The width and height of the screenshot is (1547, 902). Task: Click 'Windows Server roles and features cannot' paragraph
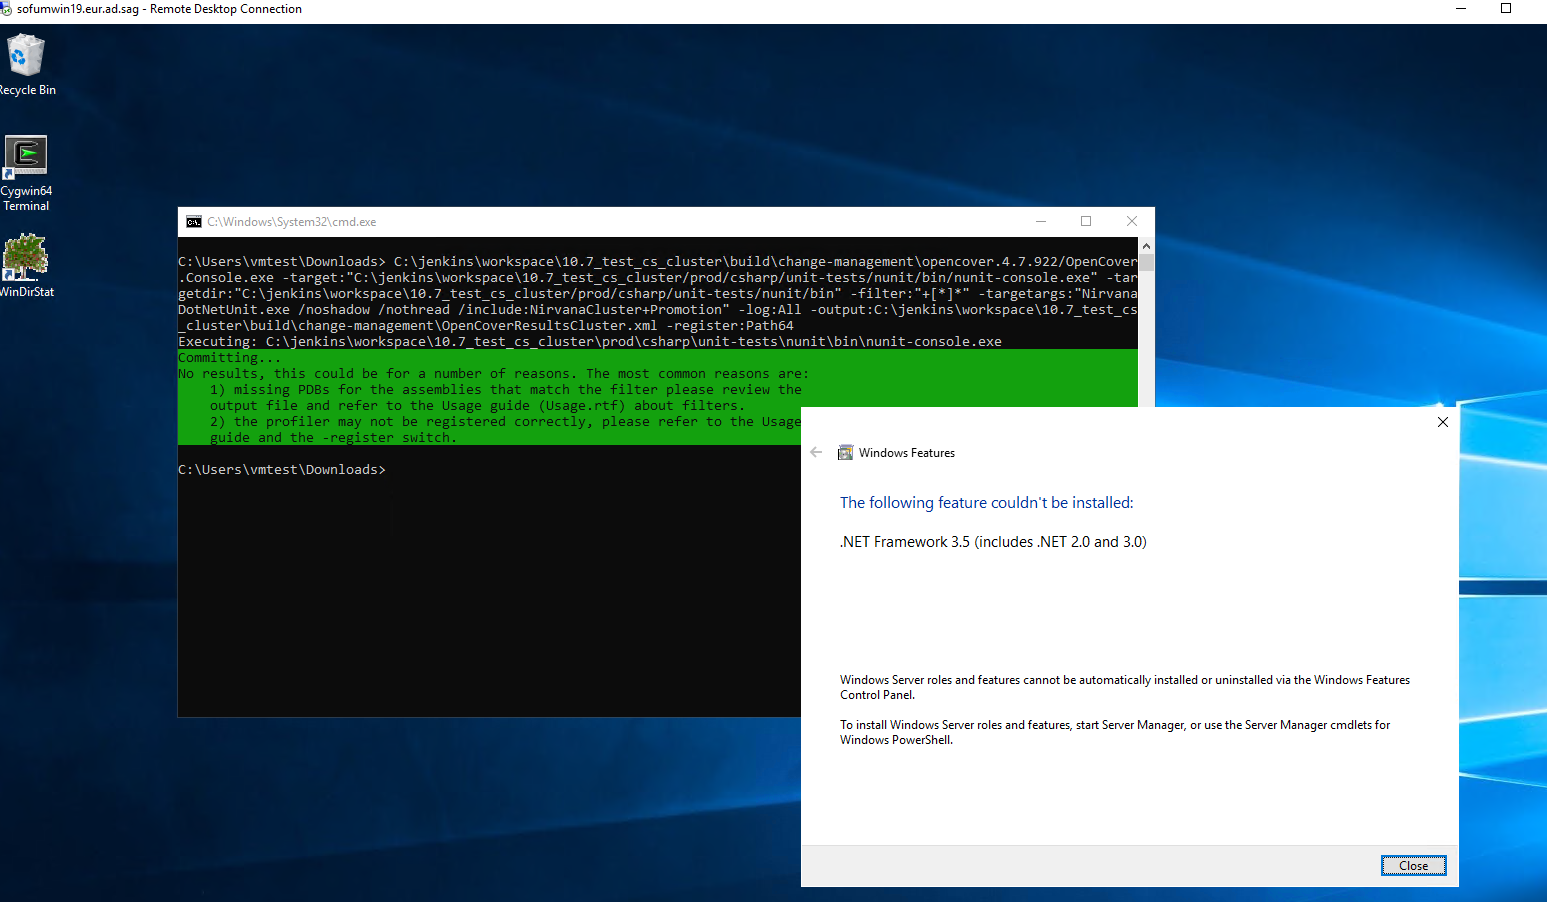tap(1125, 687)
